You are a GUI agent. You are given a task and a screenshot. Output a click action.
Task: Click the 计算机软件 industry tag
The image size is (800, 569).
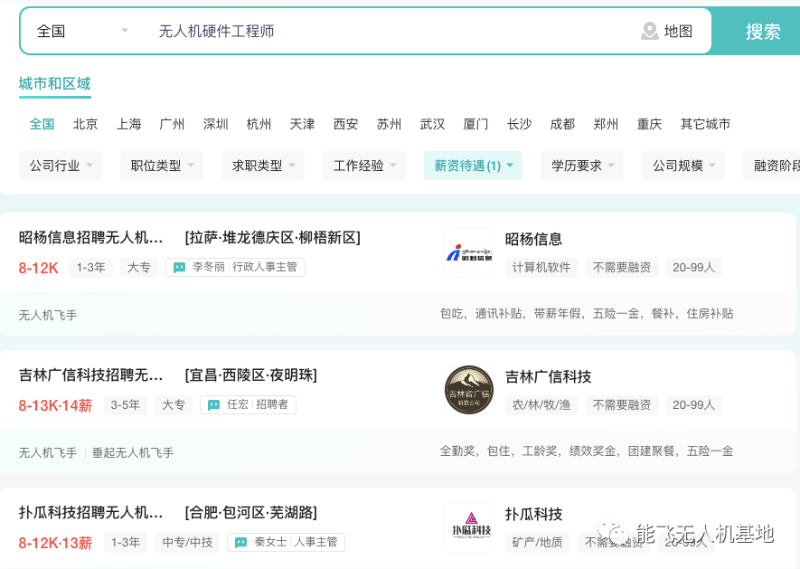(541, 267)
